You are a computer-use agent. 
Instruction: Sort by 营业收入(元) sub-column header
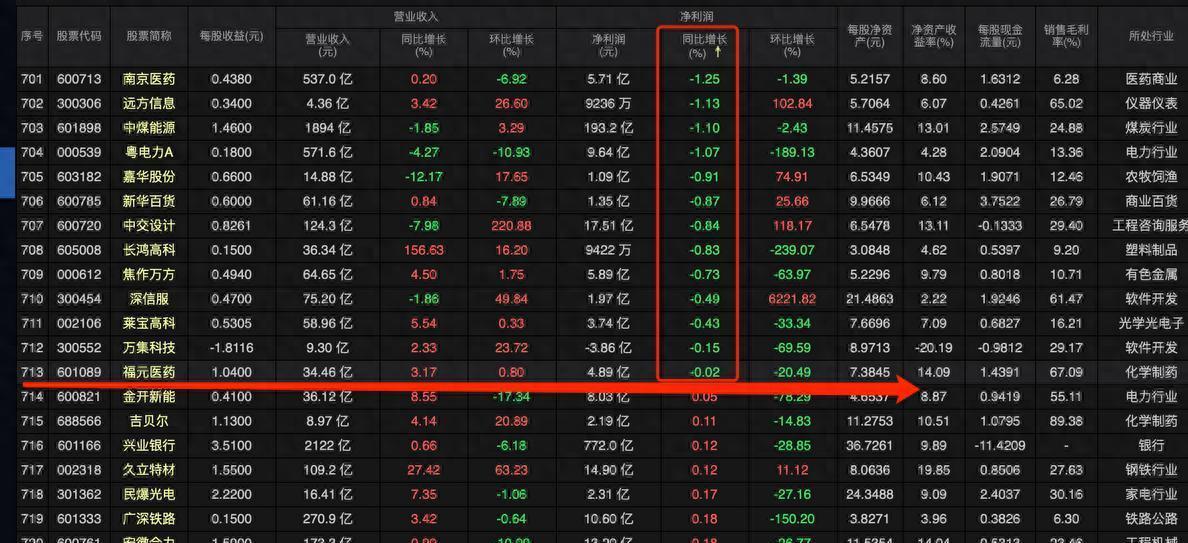327,45
